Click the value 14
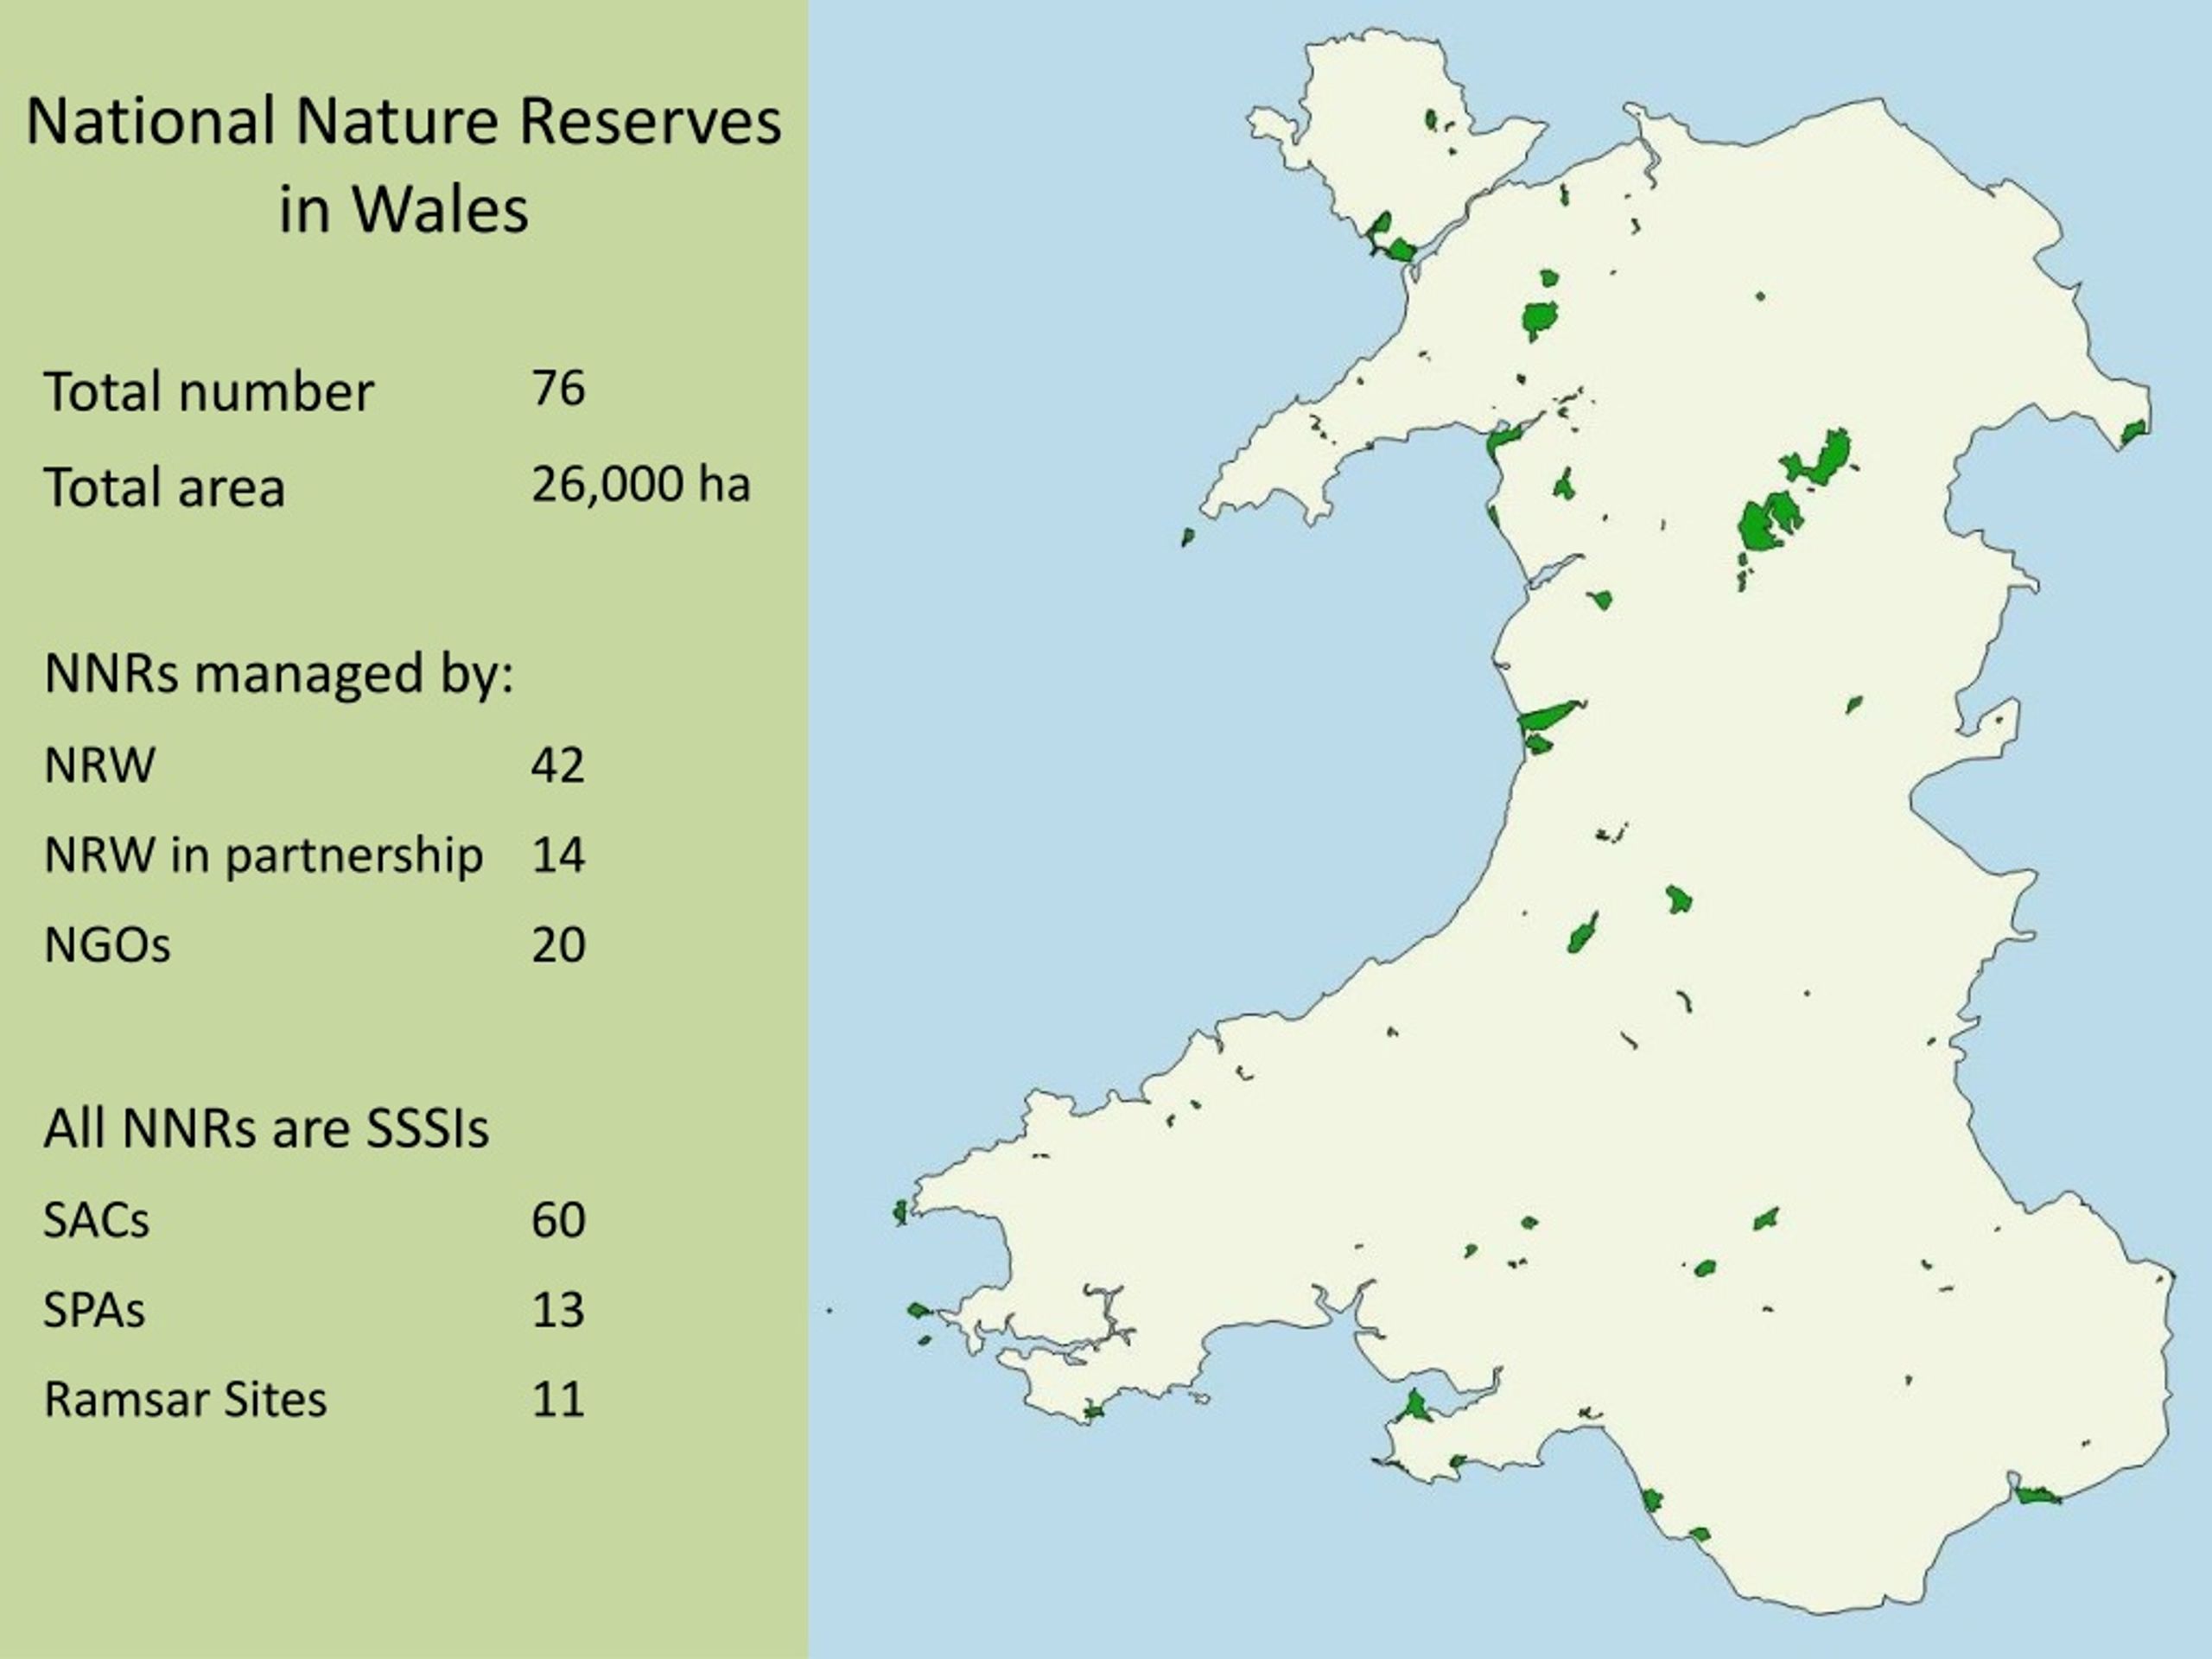This screenshot has height=1659, width=2212. point(558,856)
